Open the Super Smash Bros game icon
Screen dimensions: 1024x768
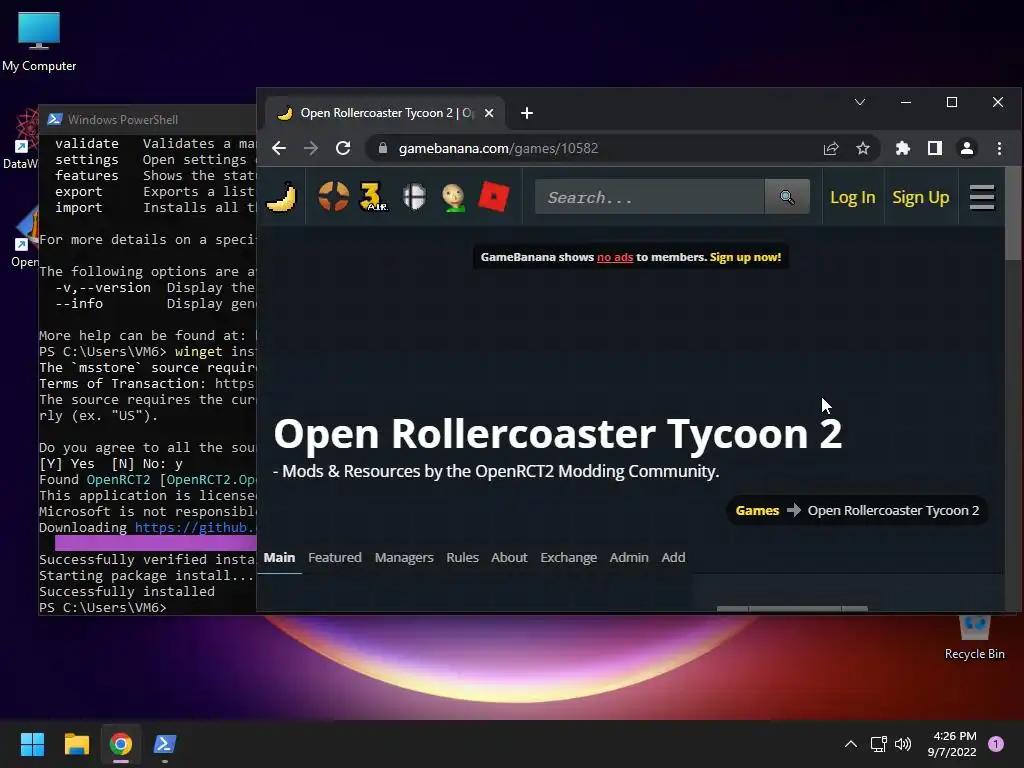pos(414,197)
